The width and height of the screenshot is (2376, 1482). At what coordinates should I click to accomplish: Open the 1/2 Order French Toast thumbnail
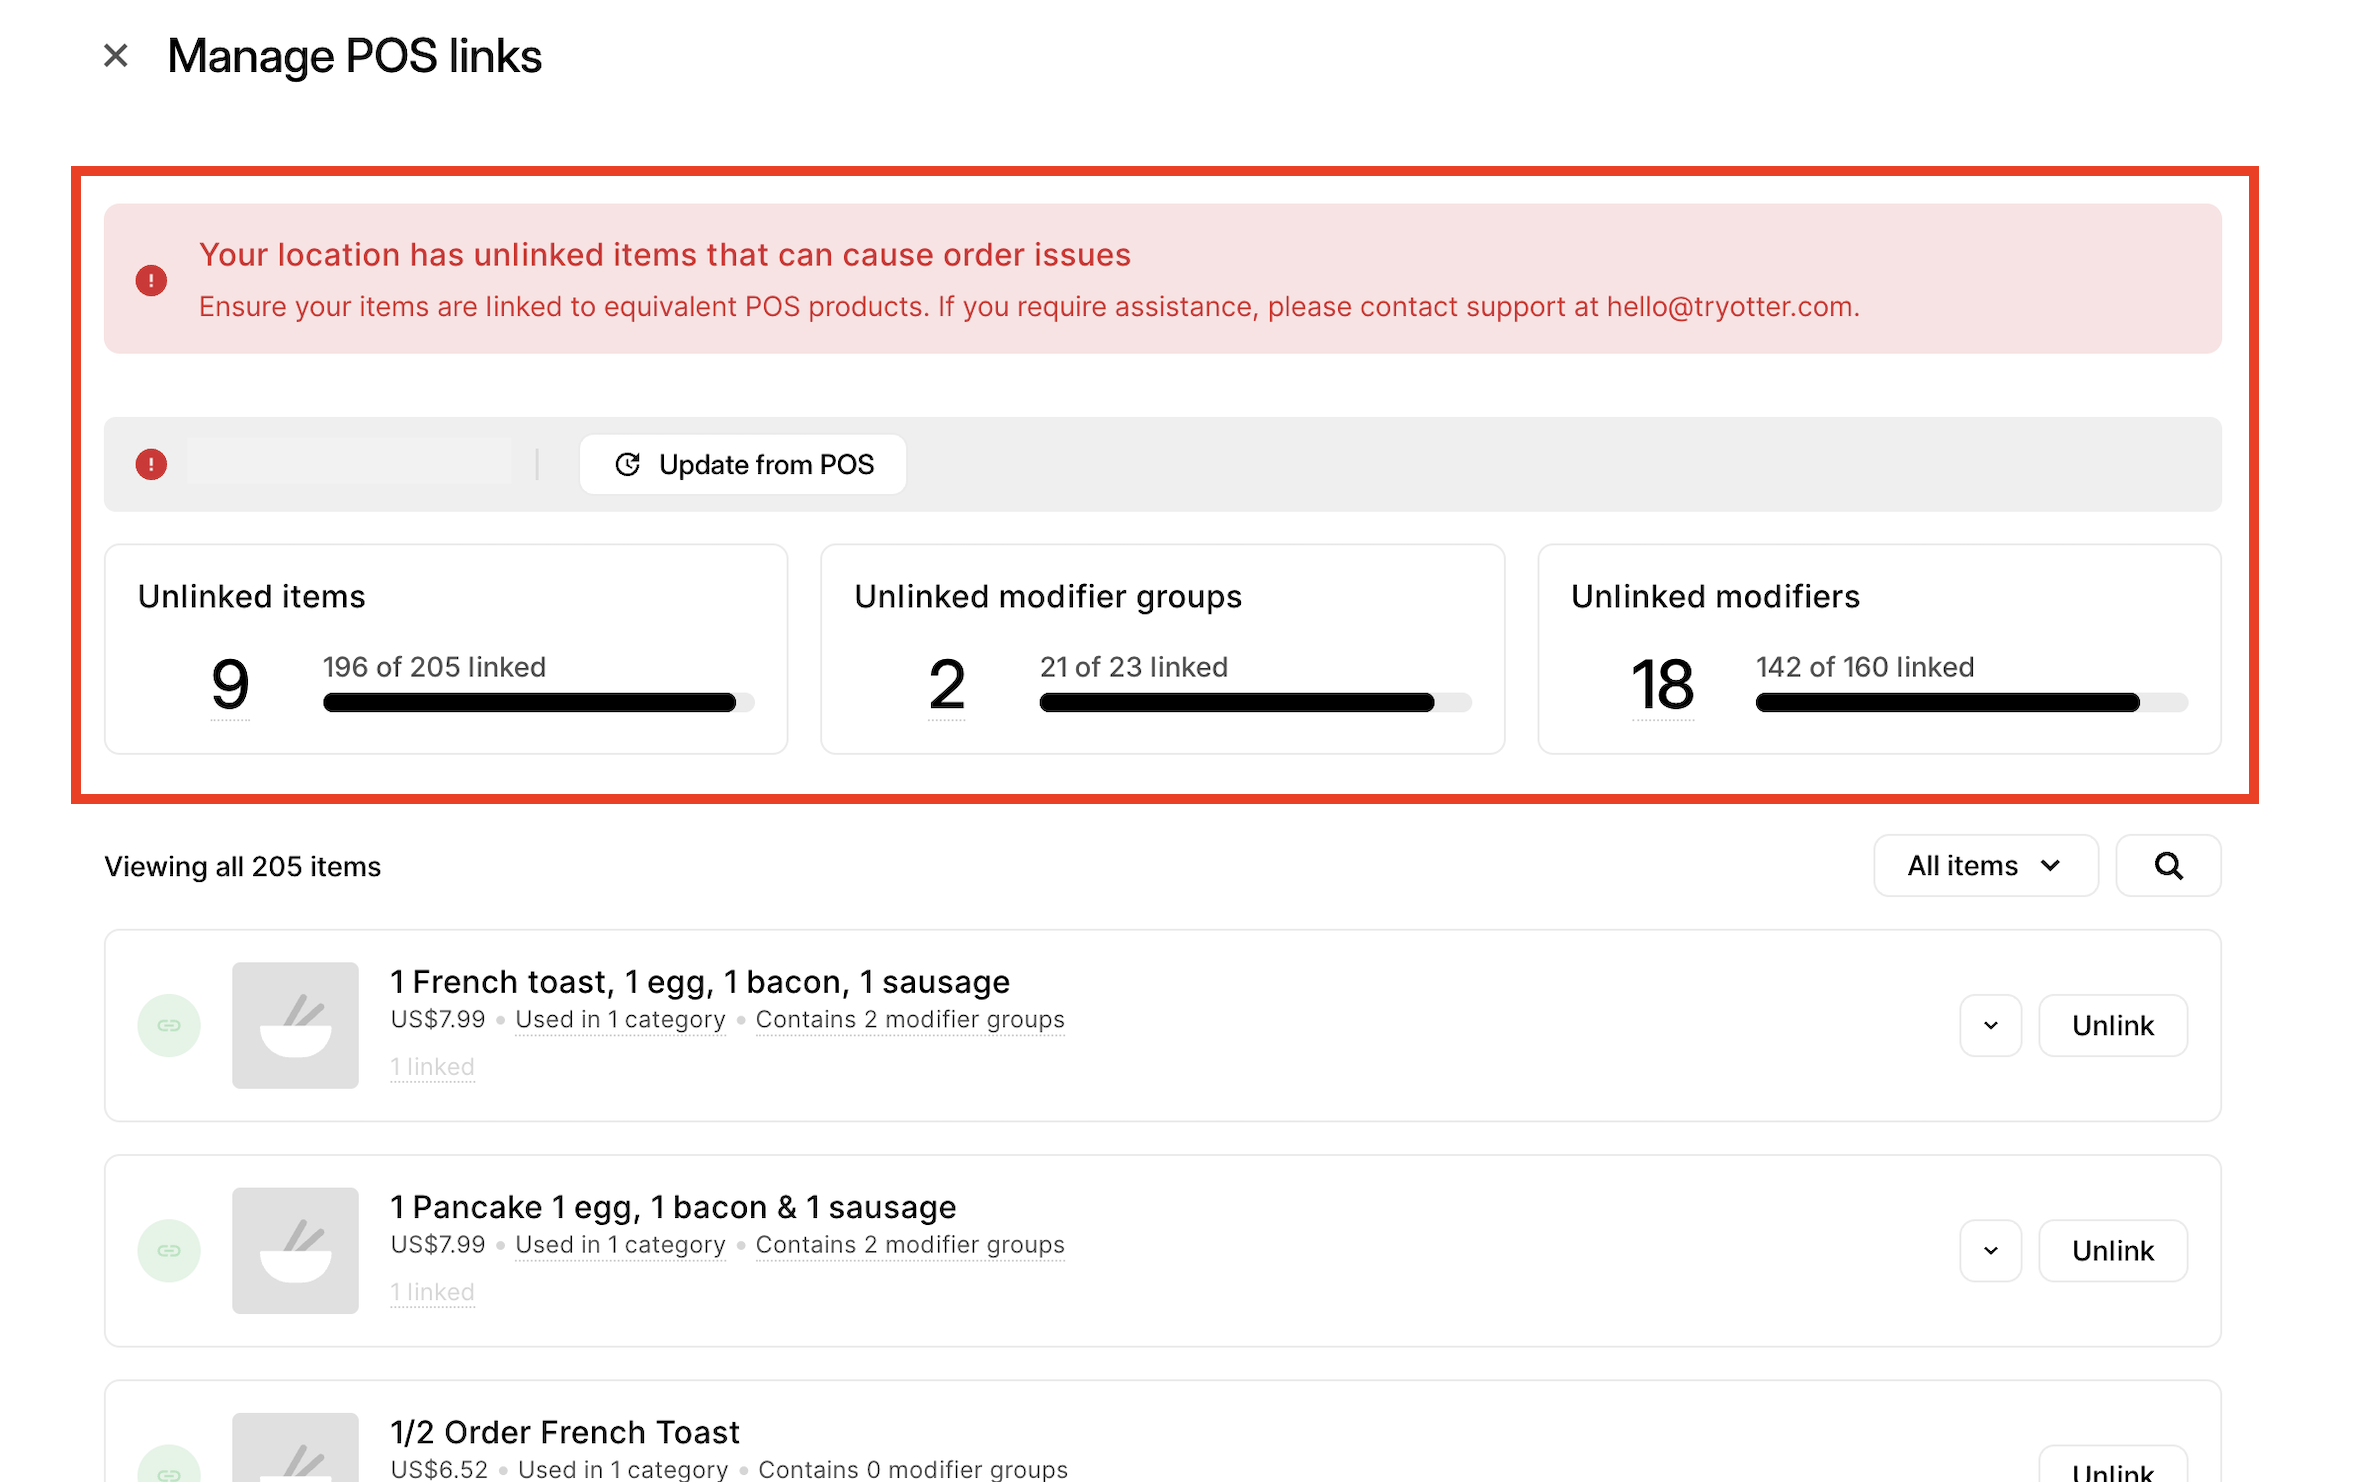pos(295,1448)
